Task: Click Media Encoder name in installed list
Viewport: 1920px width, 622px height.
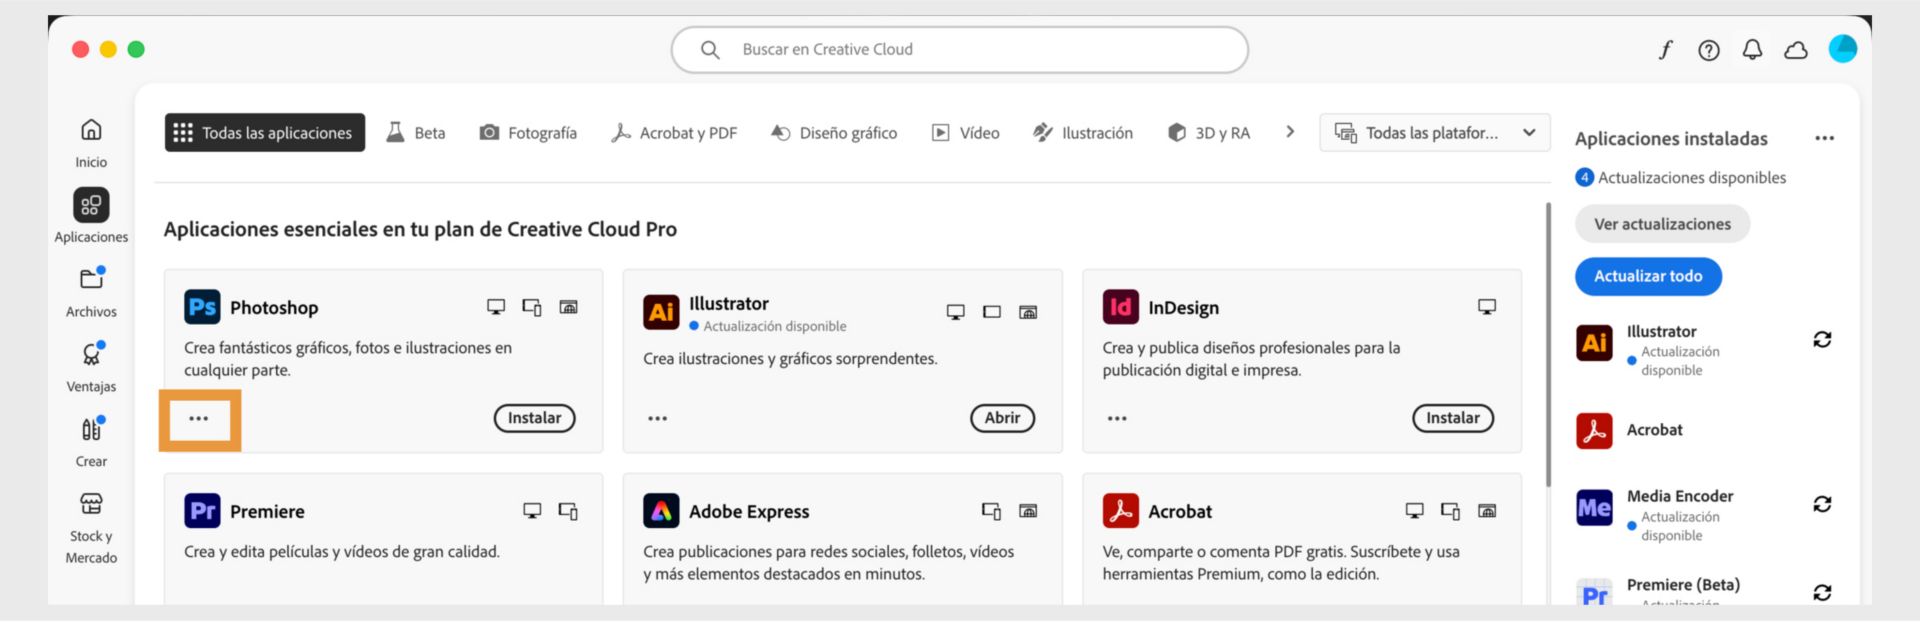Action: (1680, 496)
